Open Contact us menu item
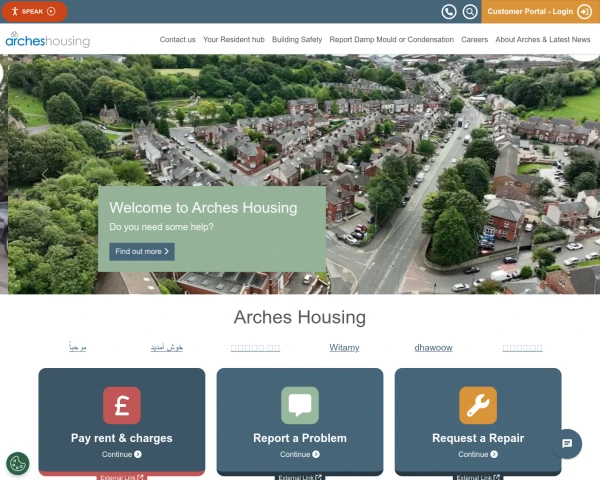Viewport: 600px width, 480px height. [178, 39]
